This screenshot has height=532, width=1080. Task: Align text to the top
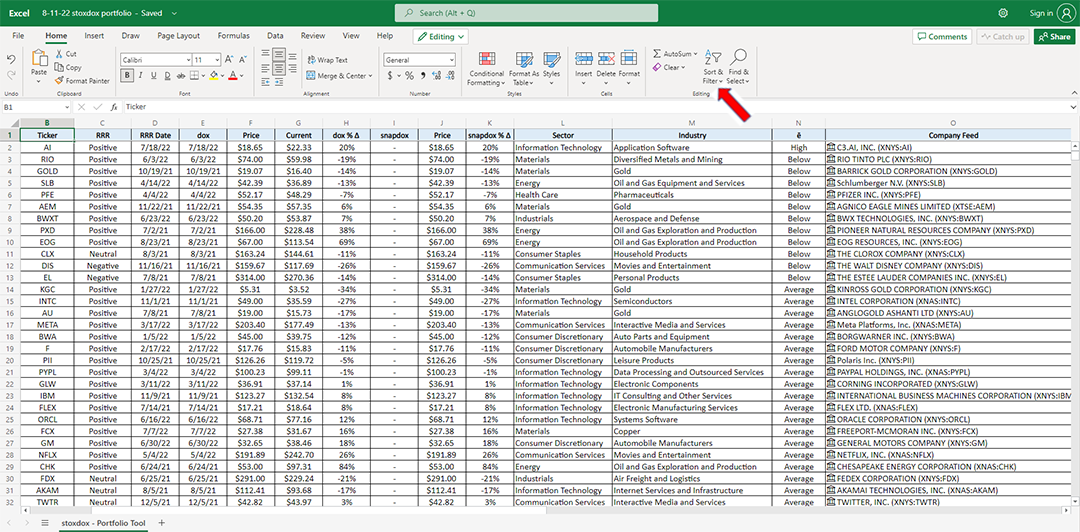coord(264,53)
